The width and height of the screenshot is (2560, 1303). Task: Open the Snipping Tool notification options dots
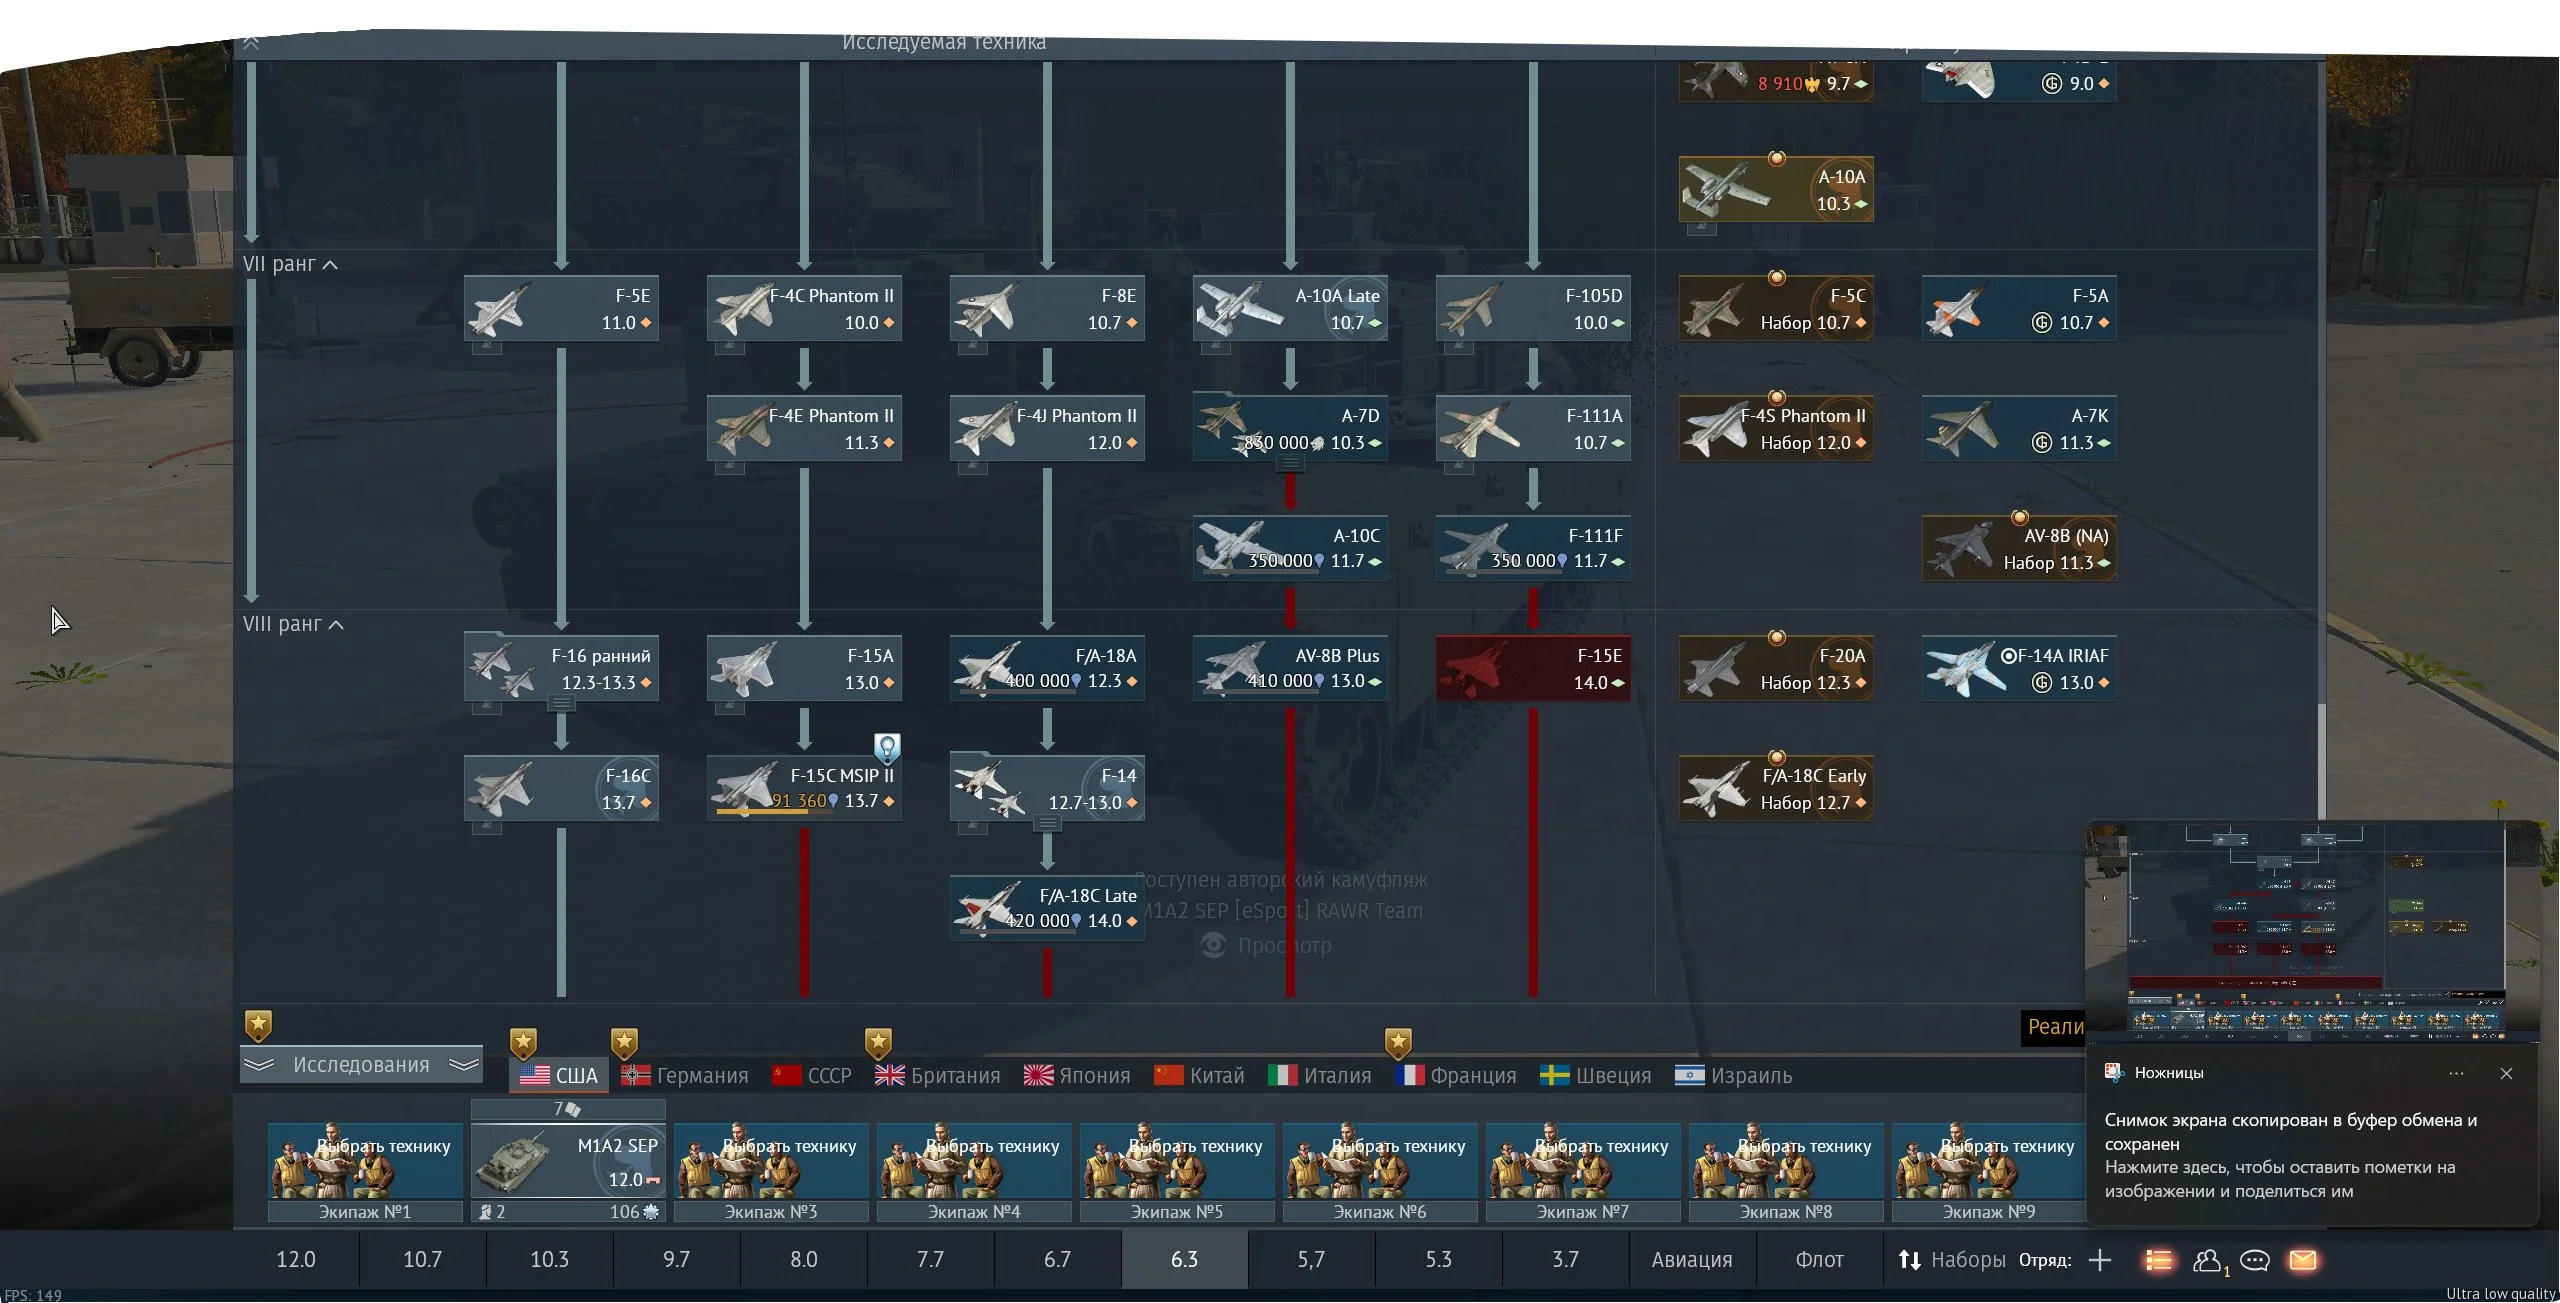[2456, 1073]
